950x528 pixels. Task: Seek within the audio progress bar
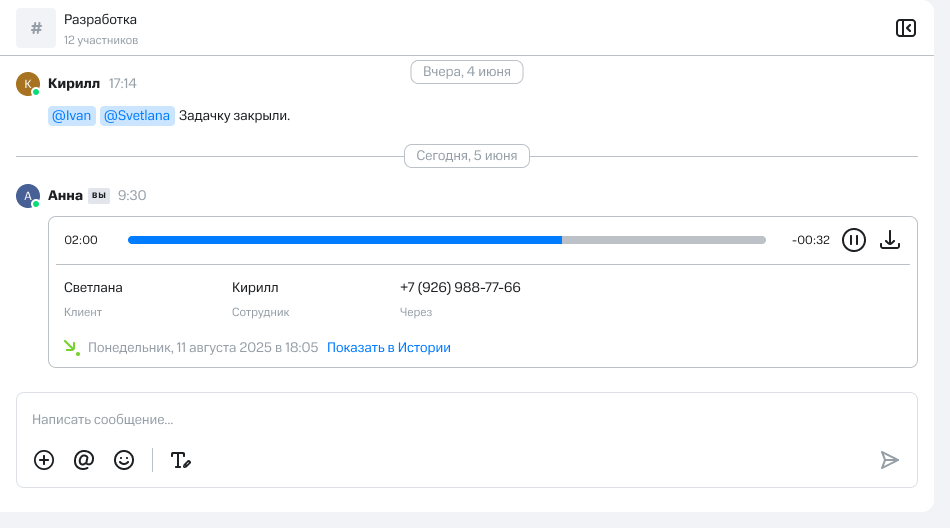[x=446, y=240]
